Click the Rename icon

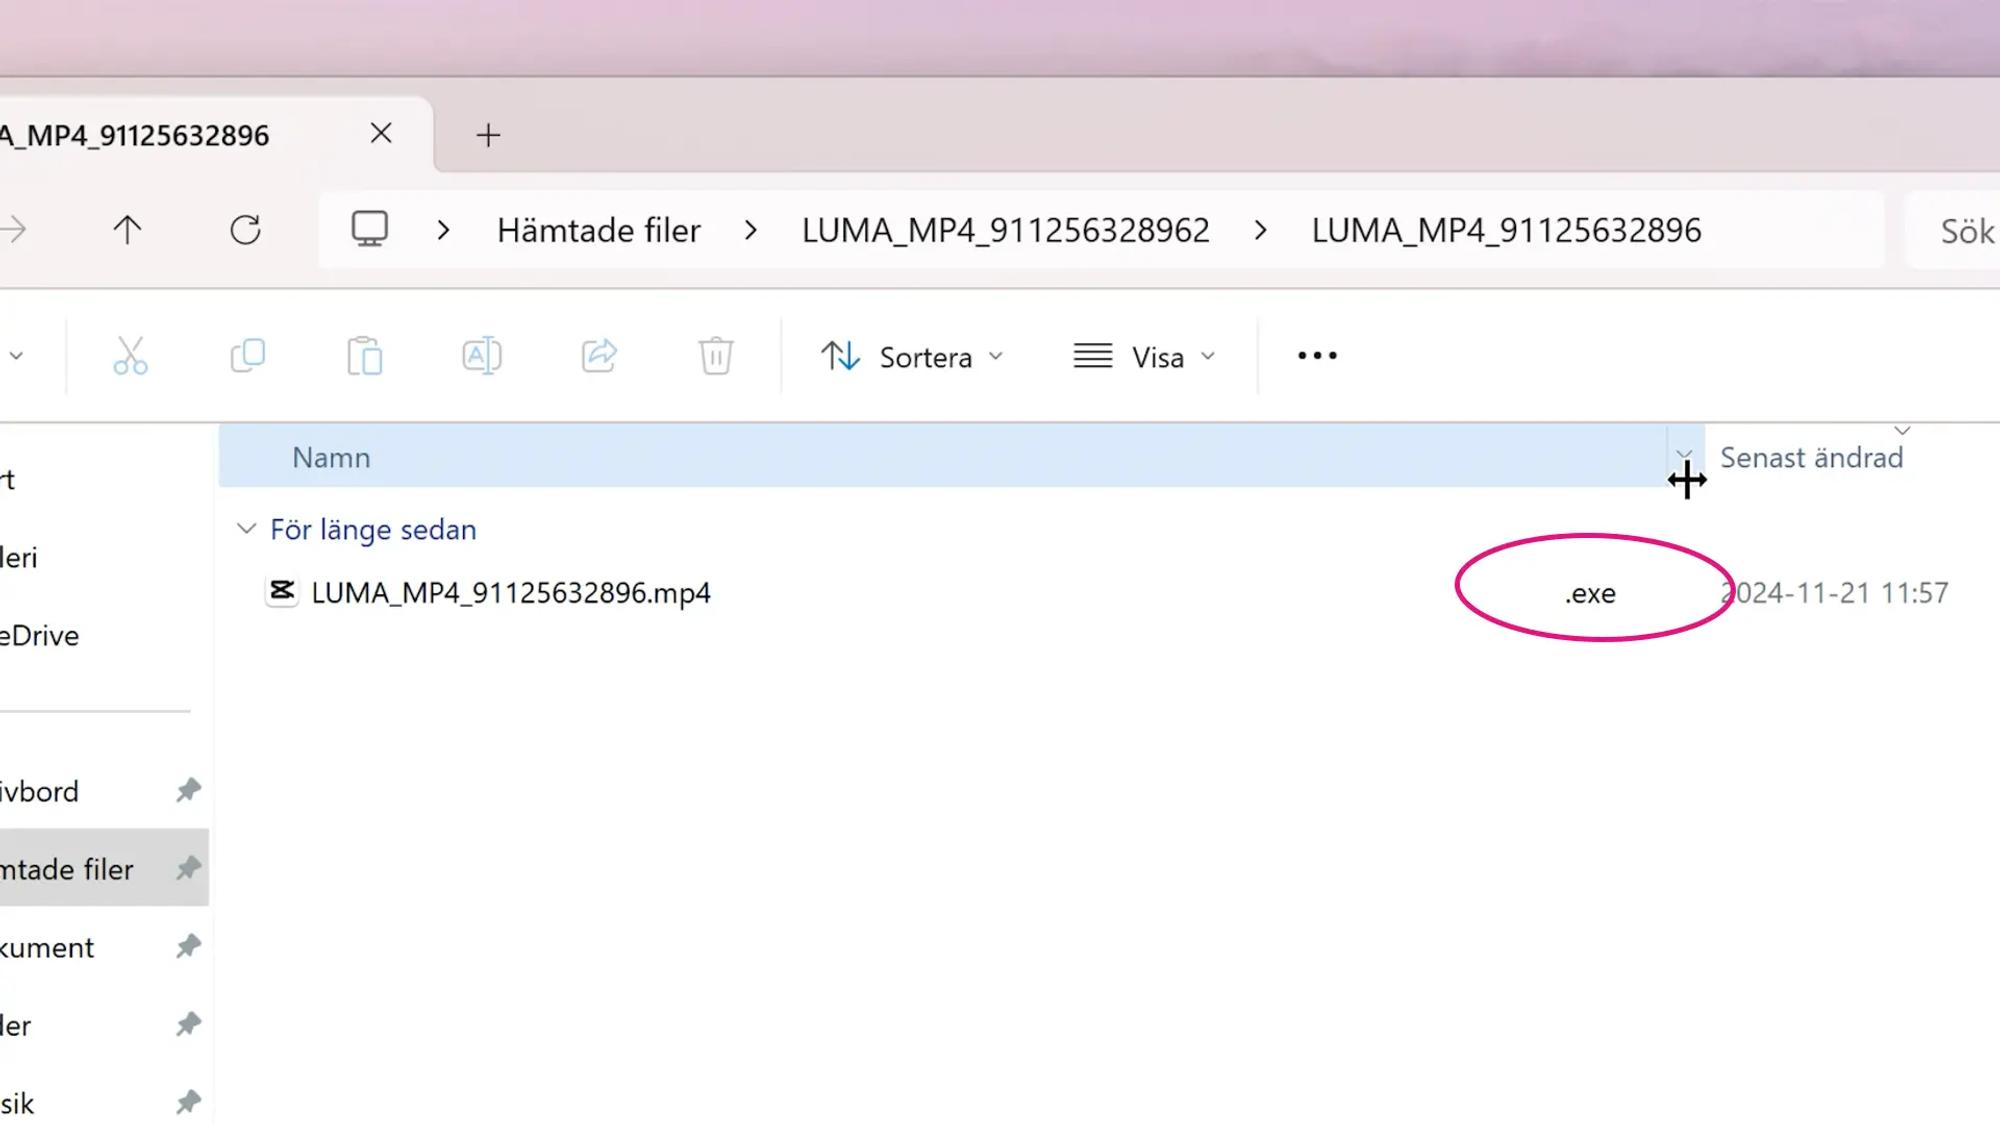[x=481, y=356]
